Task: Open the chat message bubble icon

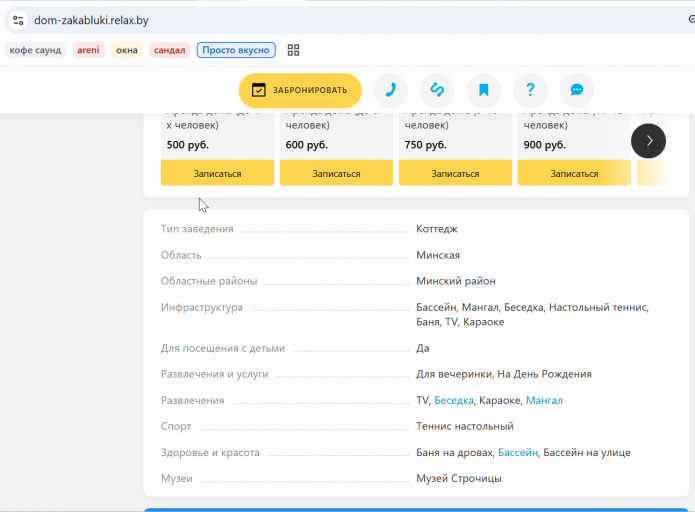Action: pyautogui.click(x=577, y=90)
